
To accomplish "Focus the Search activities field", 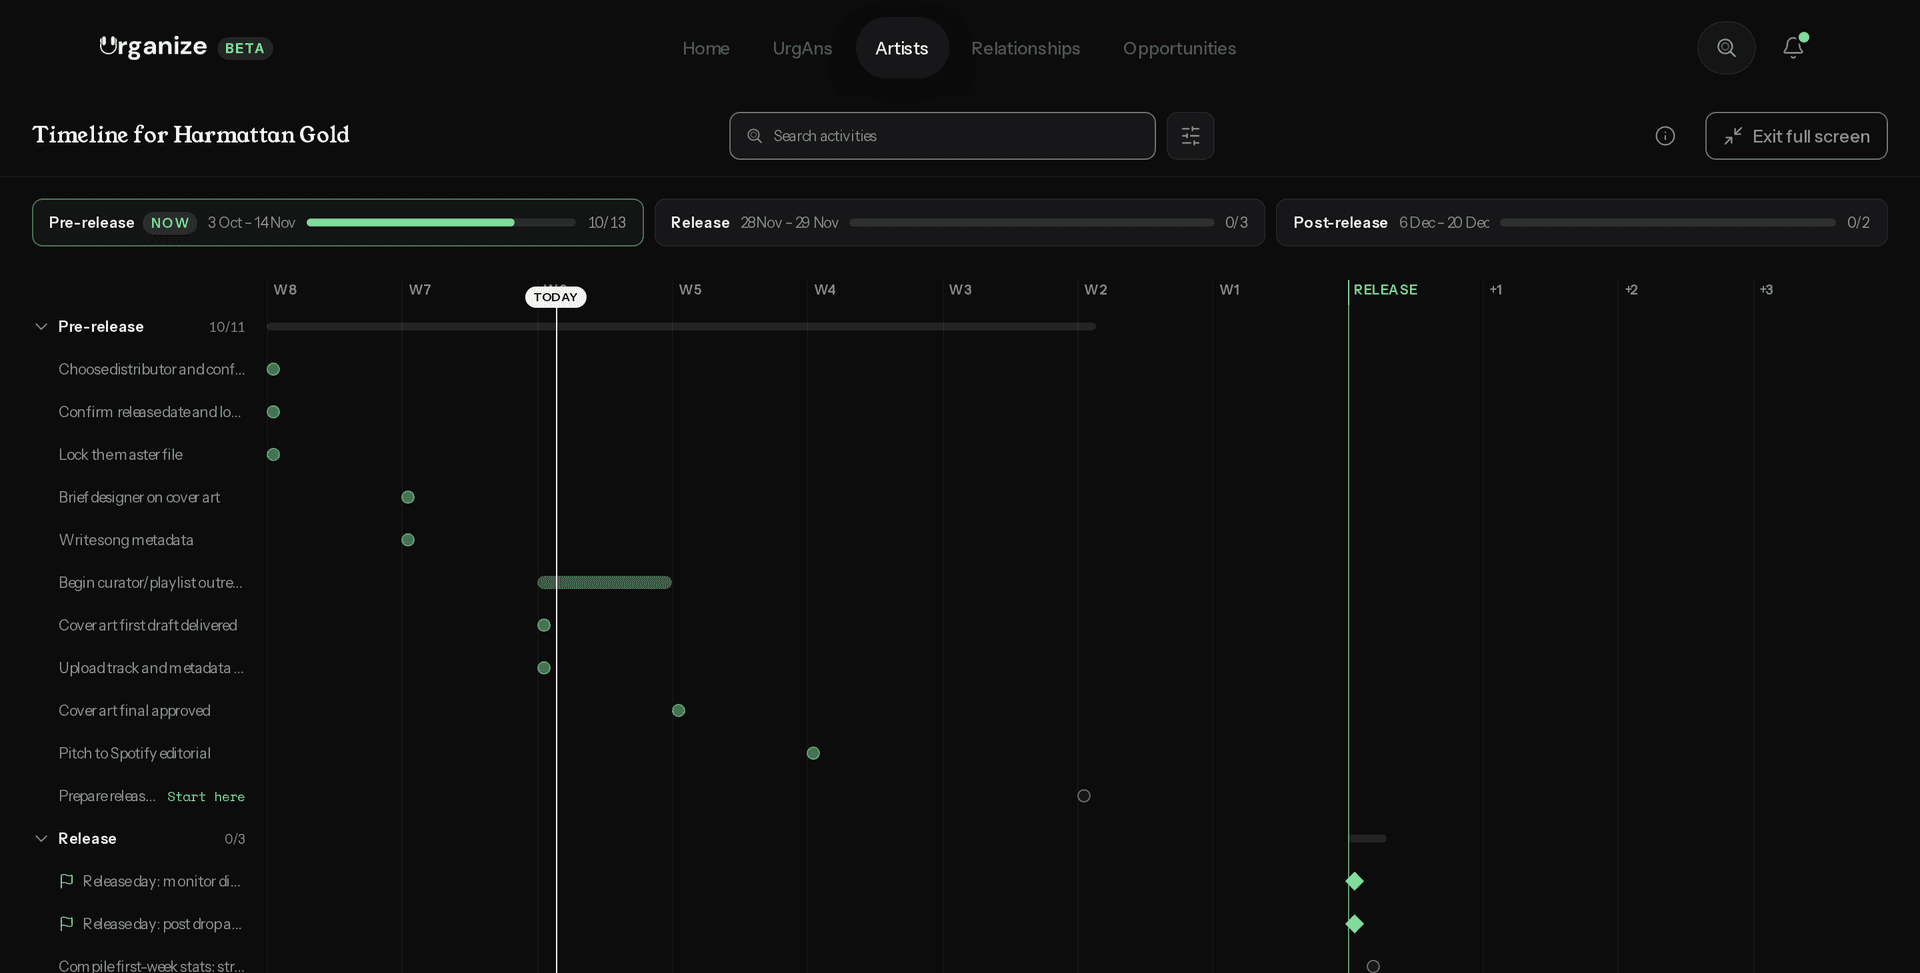I will tap(942, 136).
